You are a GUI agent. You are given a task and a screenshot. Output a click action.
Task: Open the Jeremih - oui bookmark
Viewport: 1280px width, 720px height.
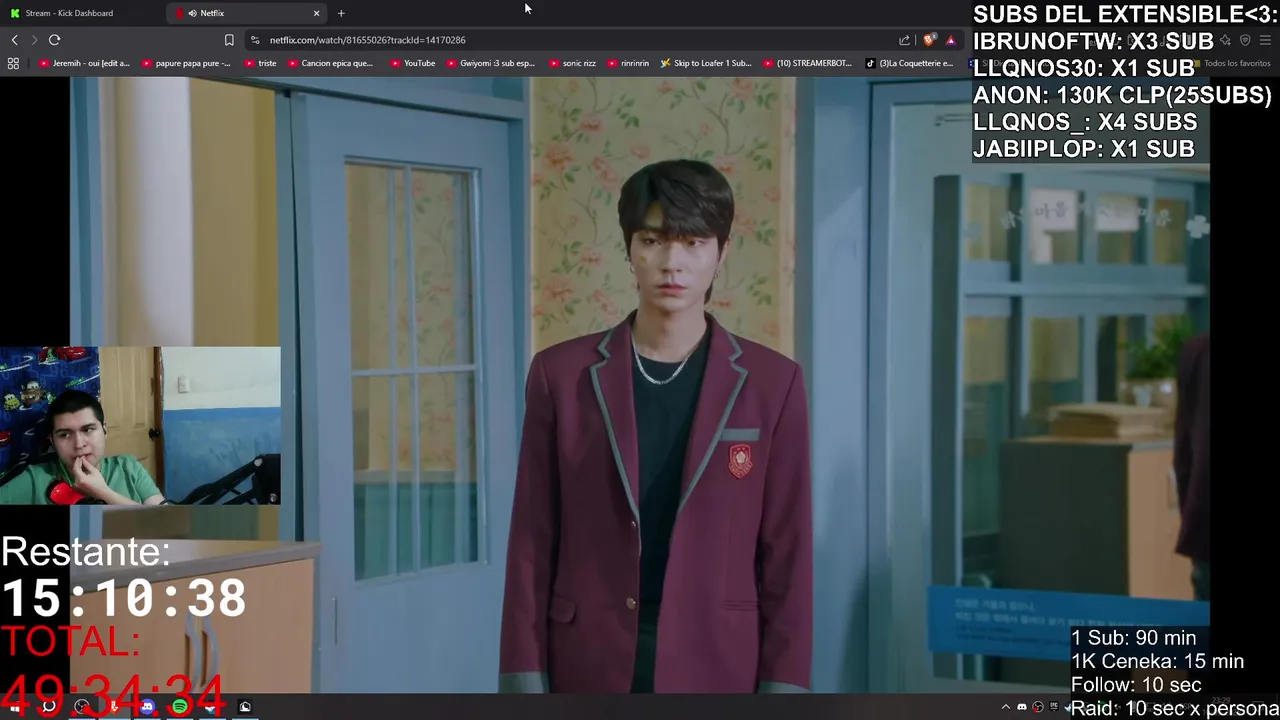click(84, 63)
